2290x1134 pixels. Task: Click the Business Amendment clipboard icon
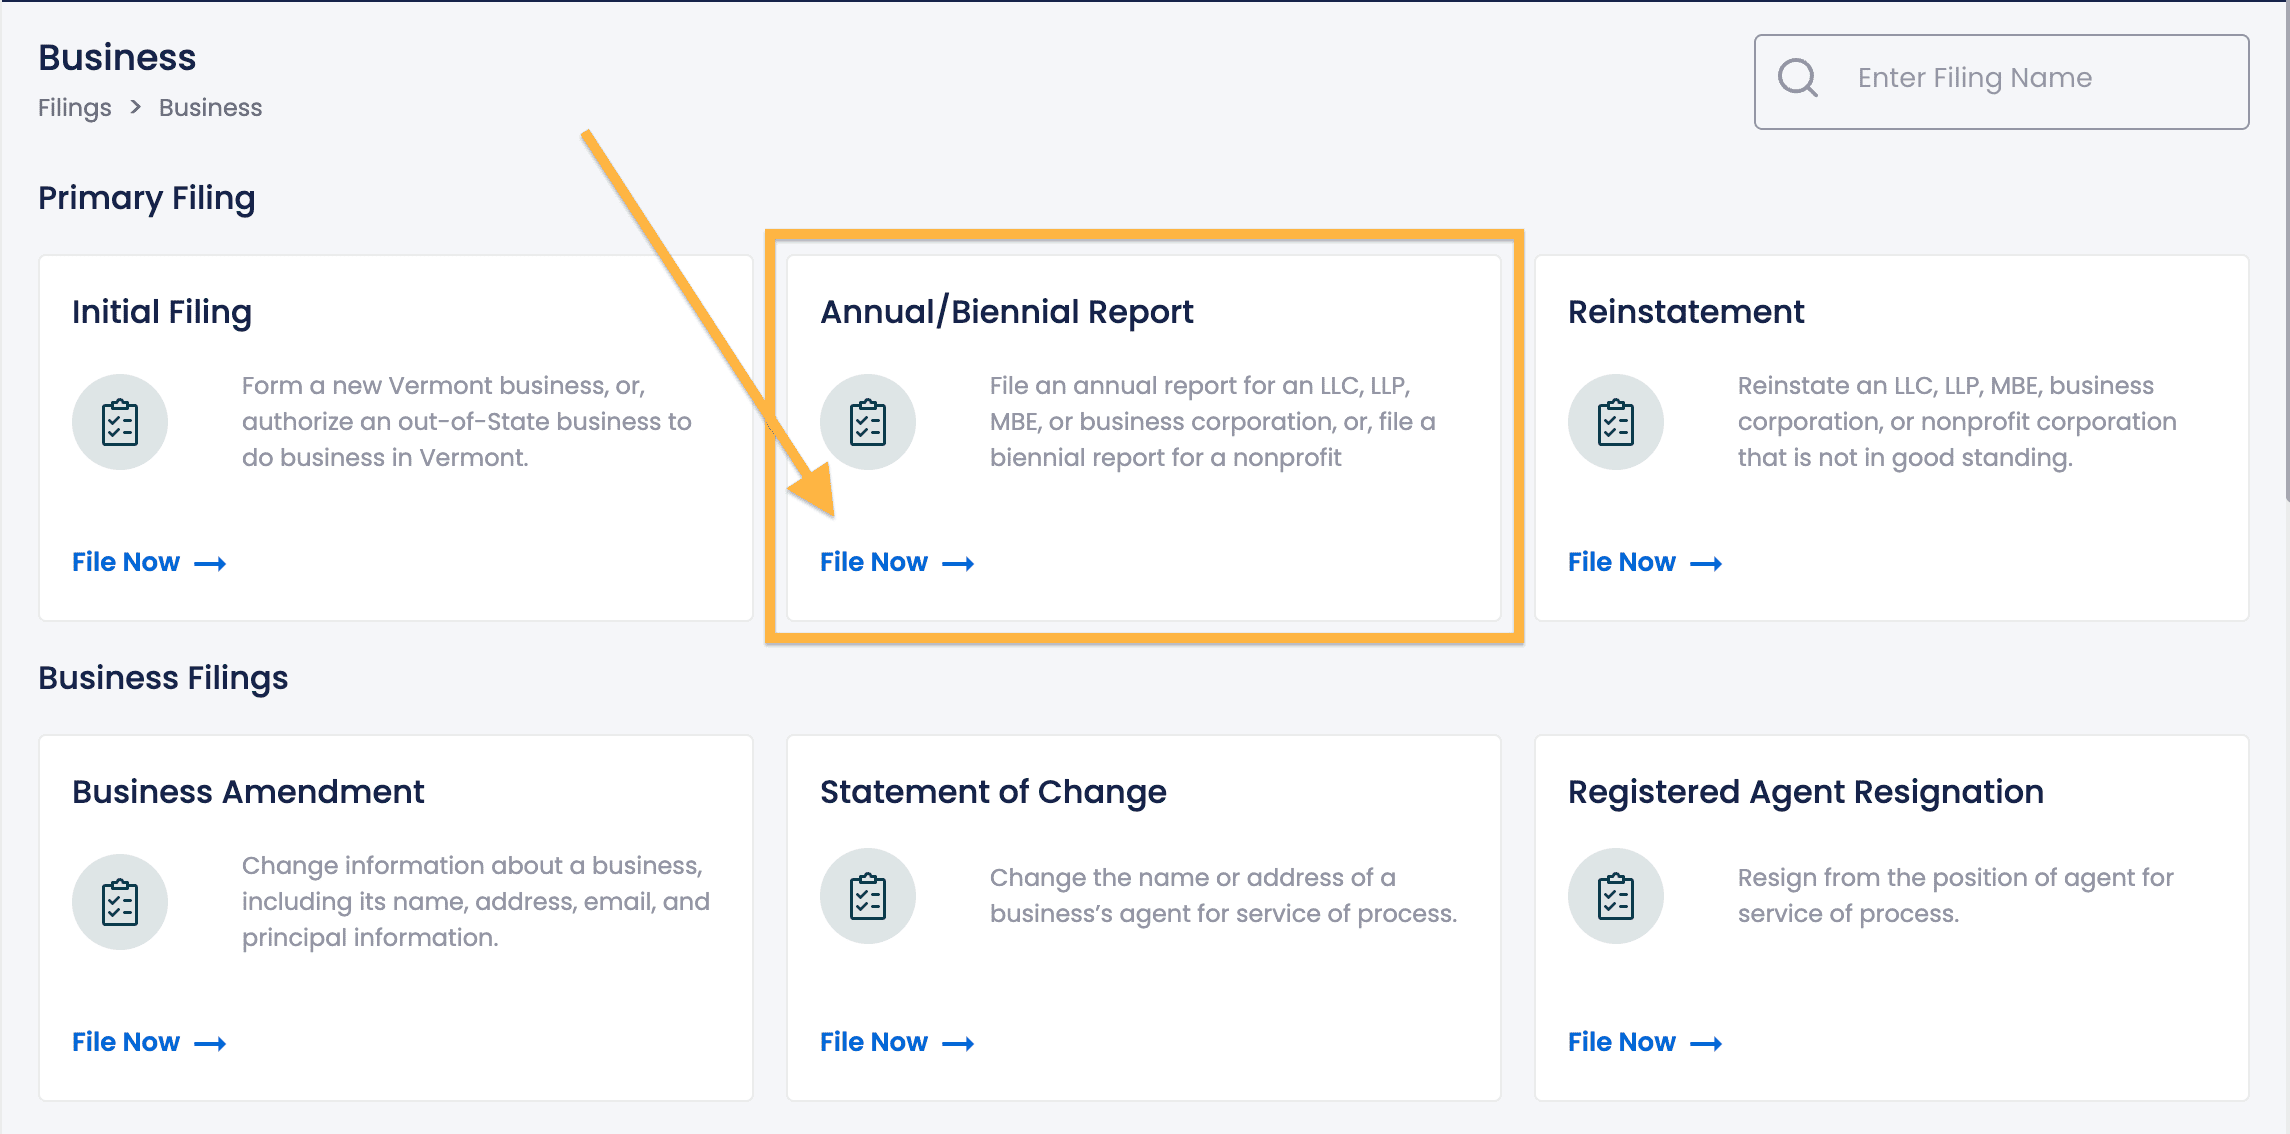point(120,901)
